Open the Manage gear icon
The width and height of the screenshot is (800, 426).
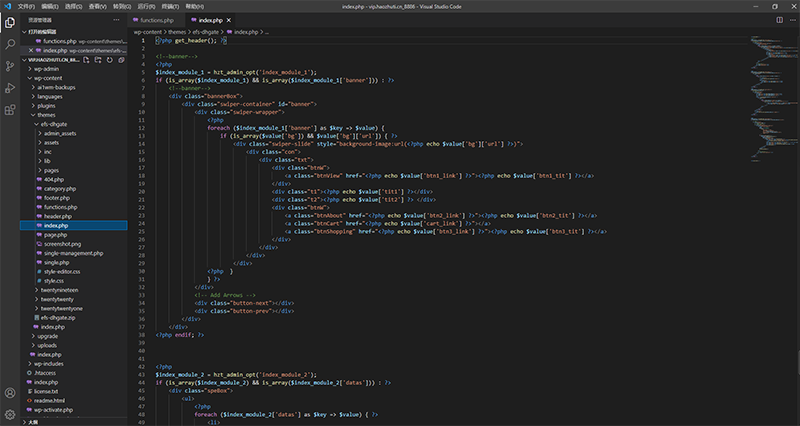tap(10, 414)
